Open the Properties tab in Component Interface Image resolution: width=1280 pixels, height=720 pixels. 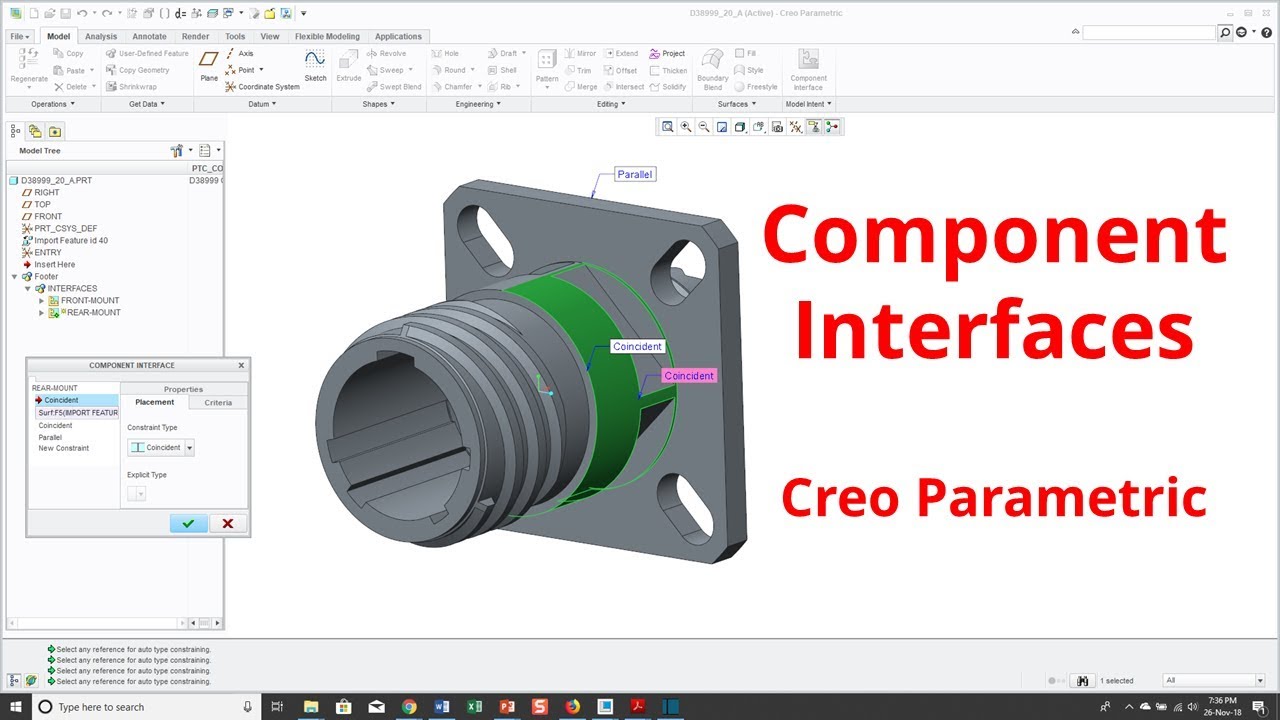[183, 389]
